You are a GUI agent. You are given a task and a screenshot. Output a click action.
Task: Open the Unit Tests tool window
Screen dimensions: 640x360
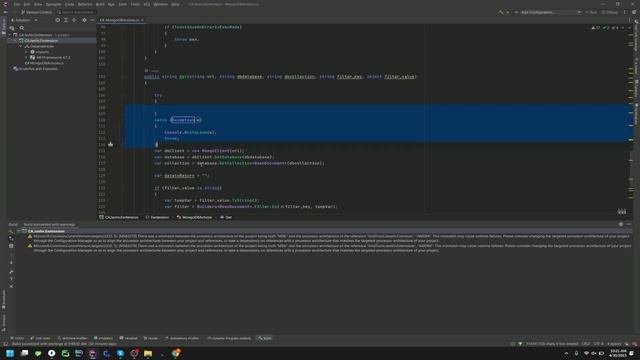40,338
